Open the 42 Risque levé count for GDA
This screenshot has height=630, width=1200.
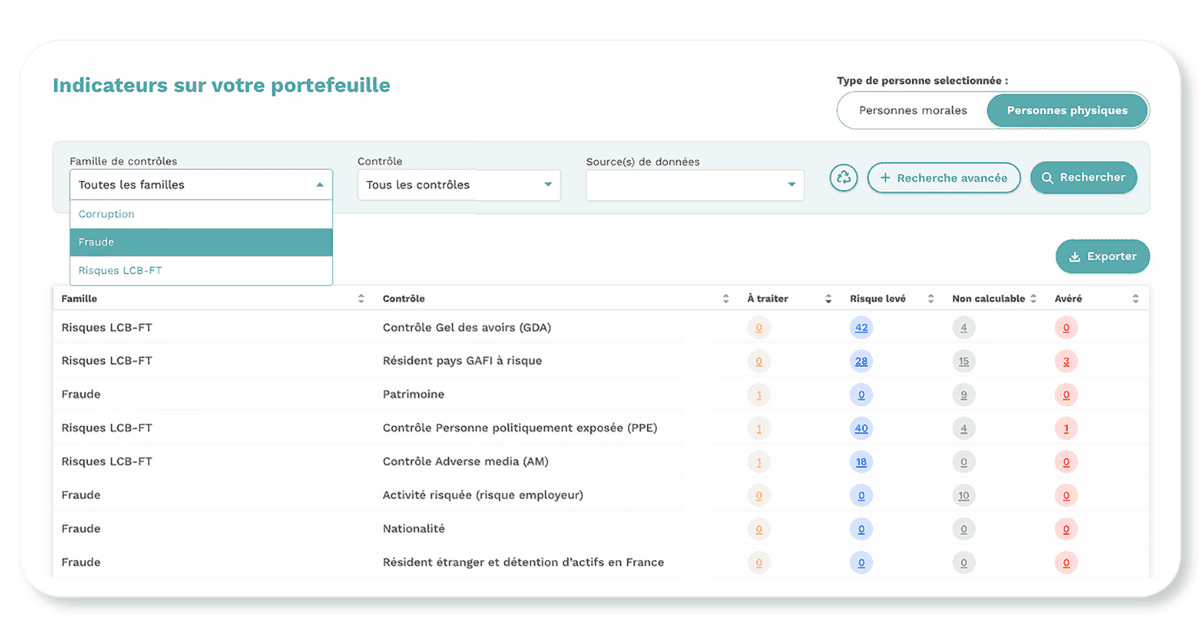tap(861, 328)
